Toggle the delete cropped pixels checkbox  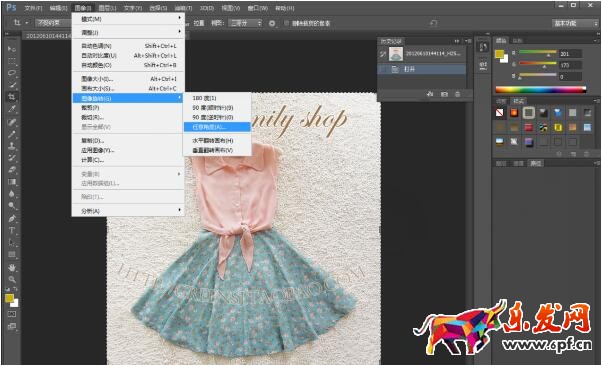click(x=286, y=23)
